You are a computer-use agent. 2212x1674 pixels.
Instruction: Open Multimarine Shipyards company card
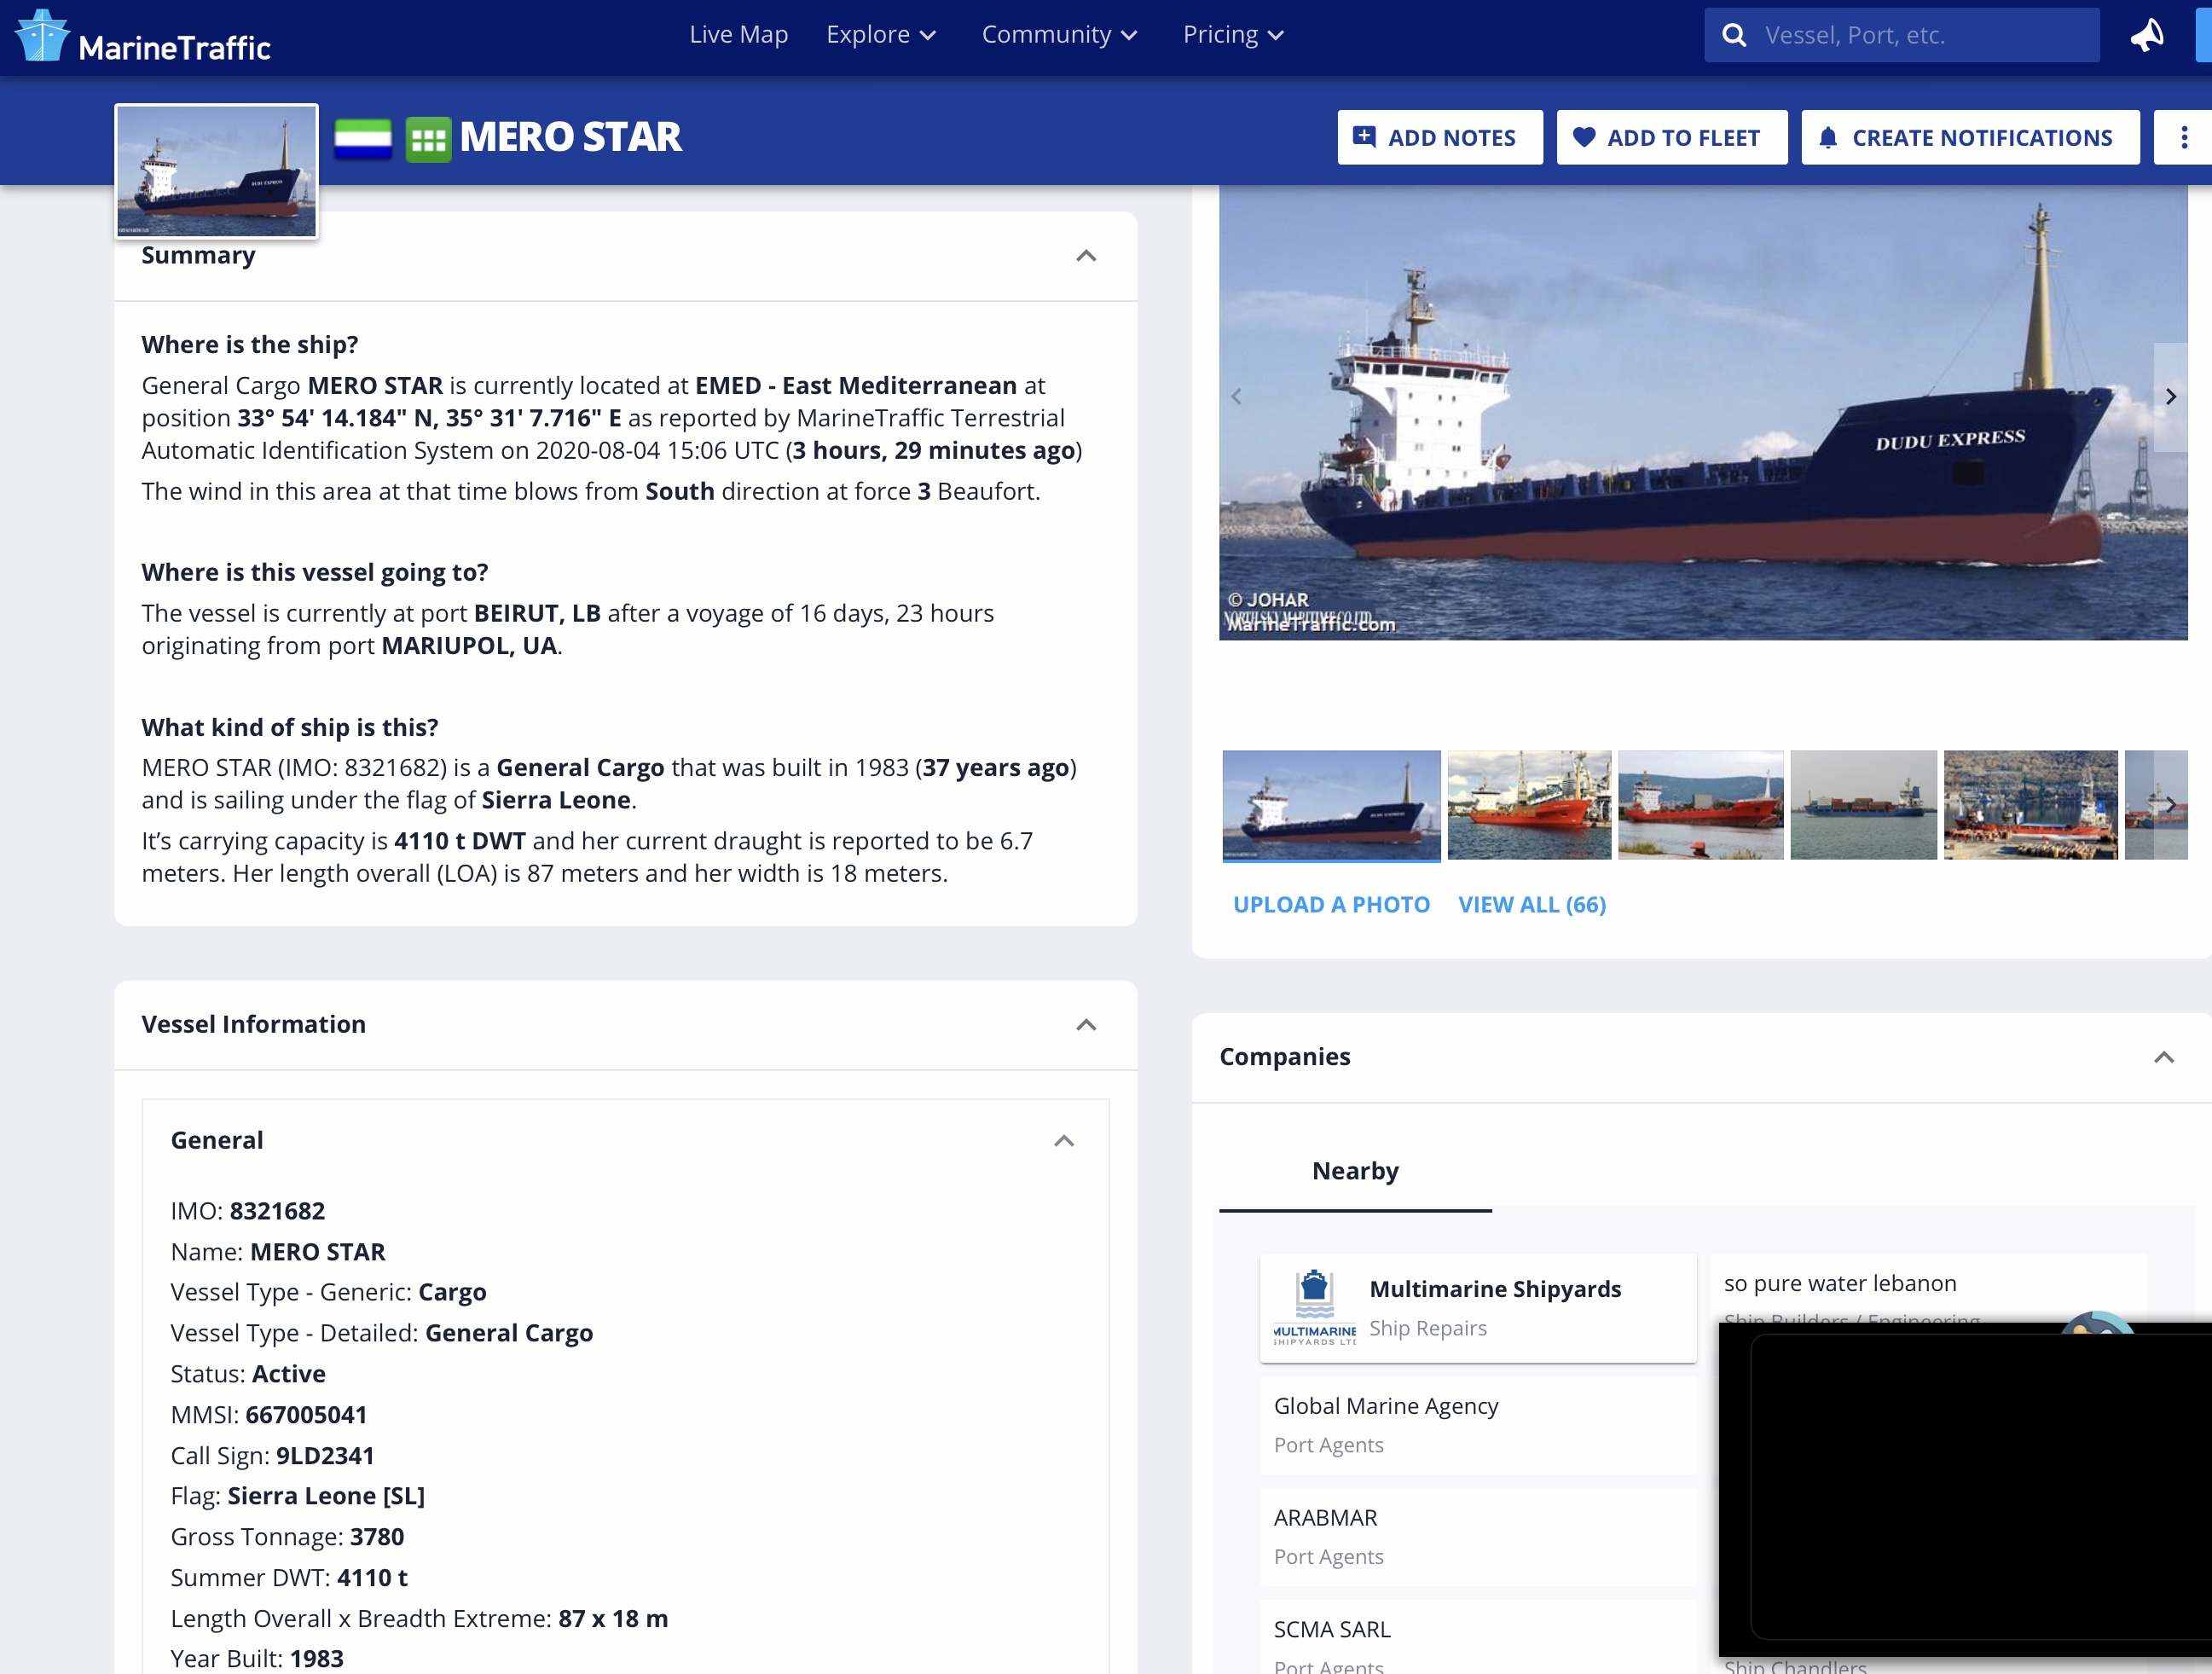(x=1477, y=1308)
